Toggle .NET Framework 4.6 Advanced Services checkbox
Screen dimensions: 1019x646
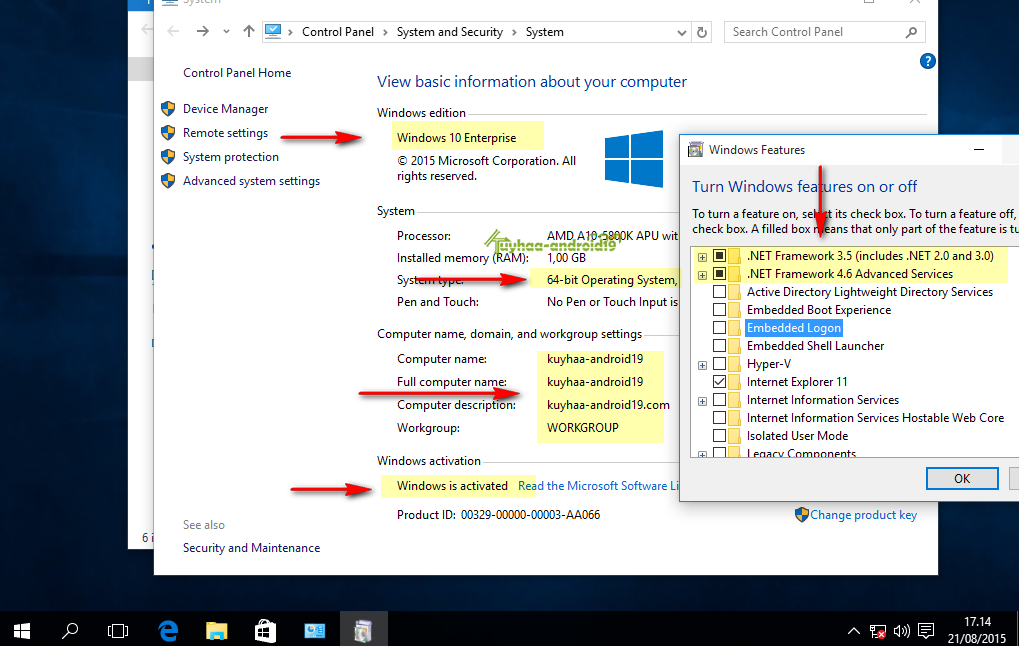click(719, 274)
